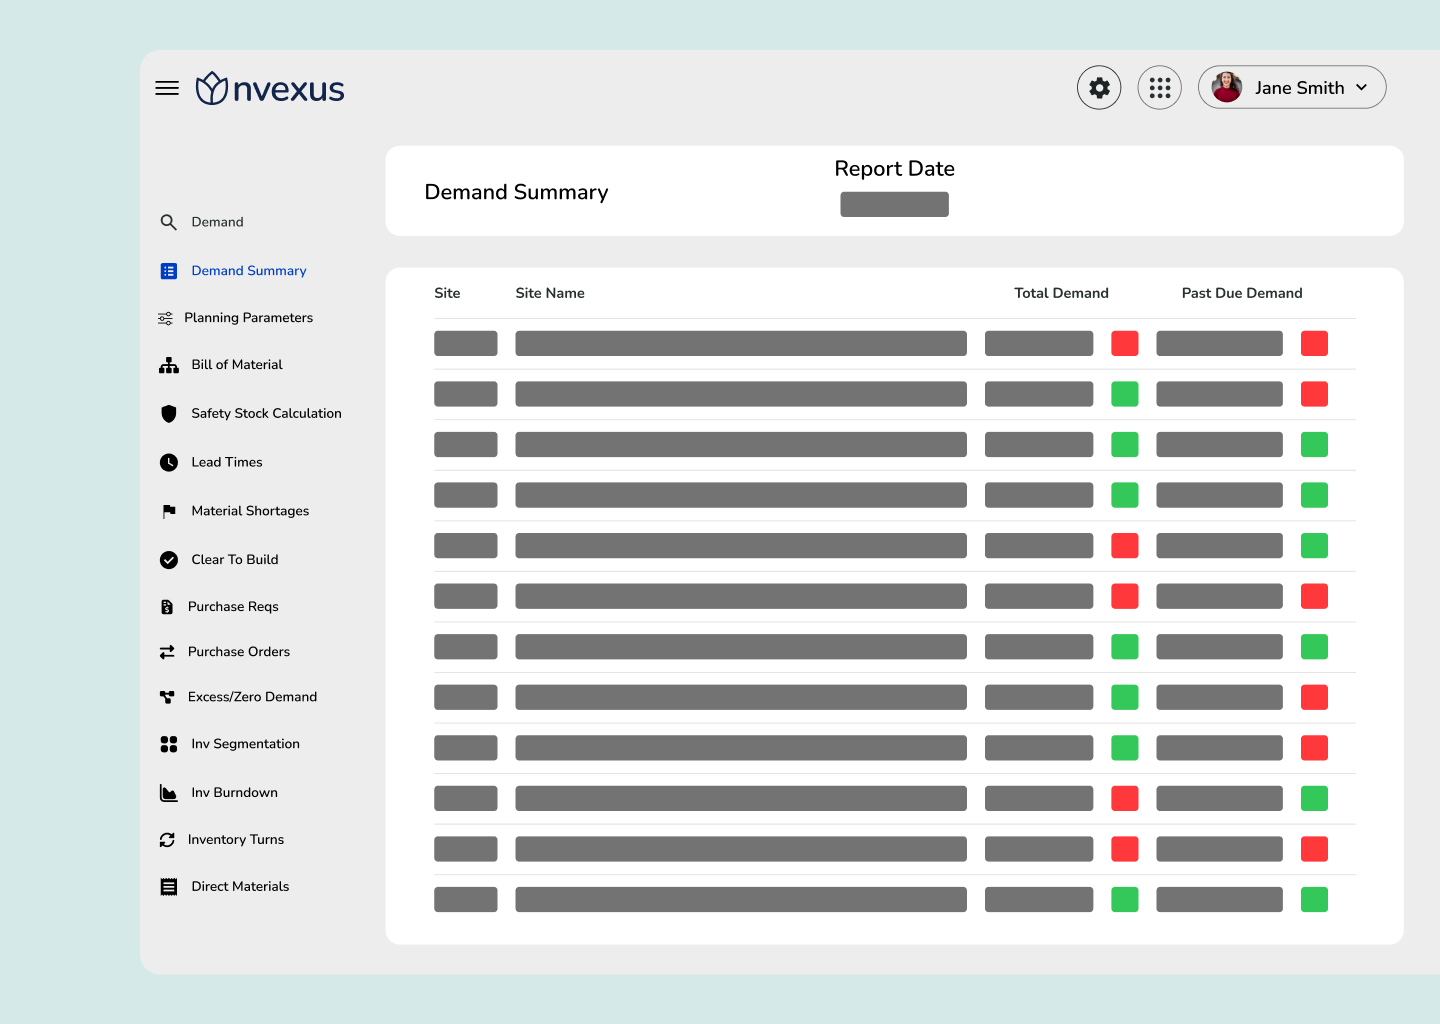Open Excess/Zero Demand in the sidebar

[252, 697]
